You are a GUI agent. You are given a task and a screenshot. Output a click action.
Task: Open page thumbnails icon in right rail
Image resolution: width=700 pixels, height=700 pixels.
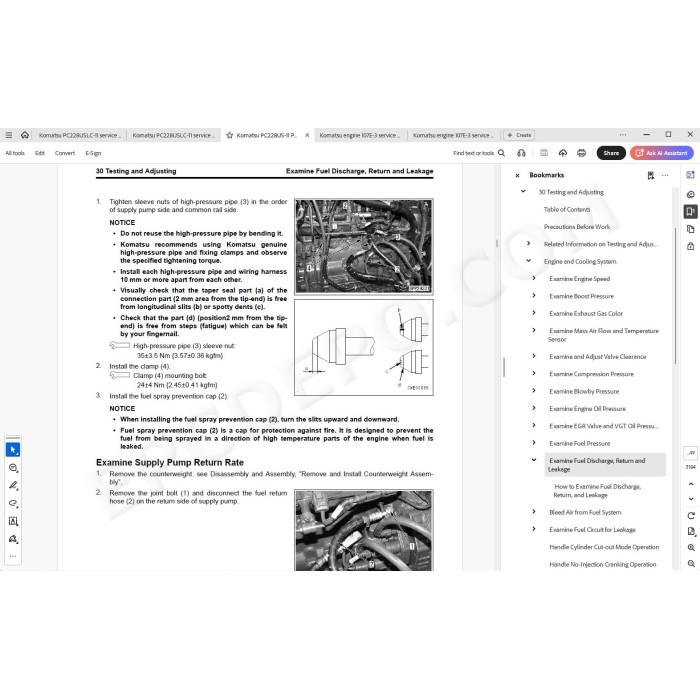[691, 229]
